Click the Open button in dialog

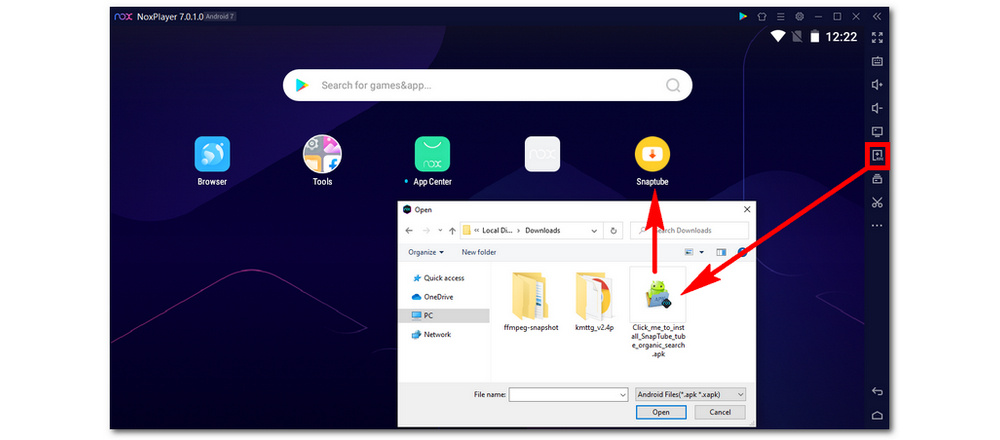click(x=661, y=412)
